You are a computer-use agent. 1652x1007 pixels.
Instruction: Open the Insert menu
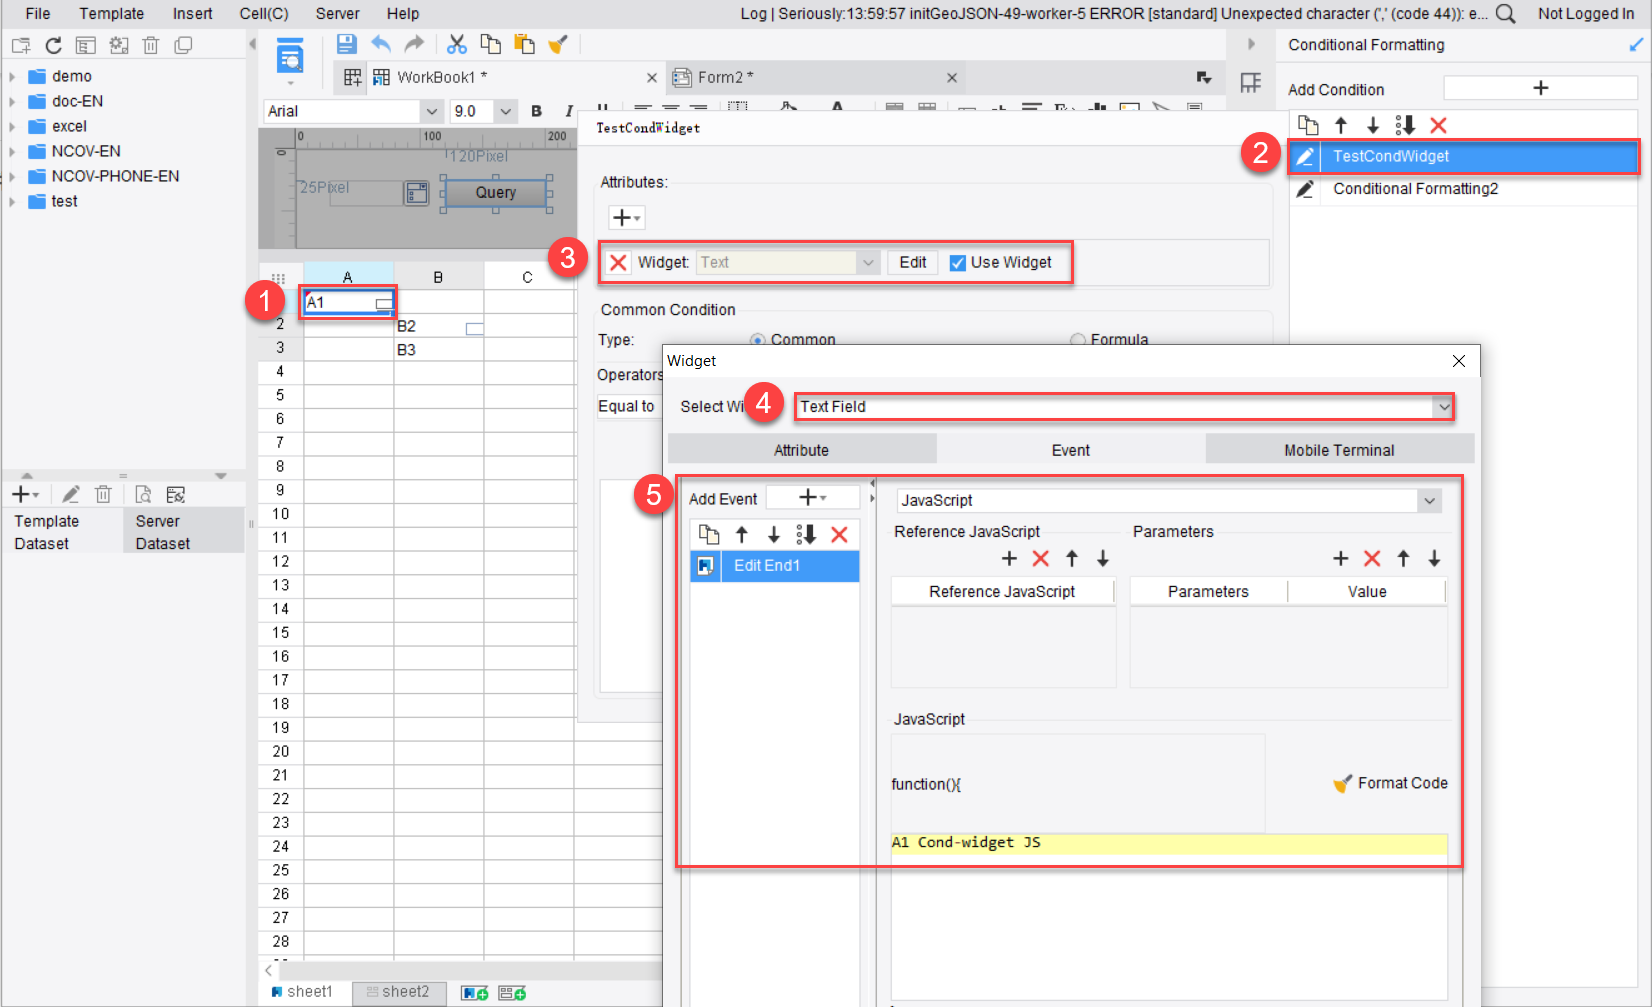pyautogui.click(x=192, y=14)
